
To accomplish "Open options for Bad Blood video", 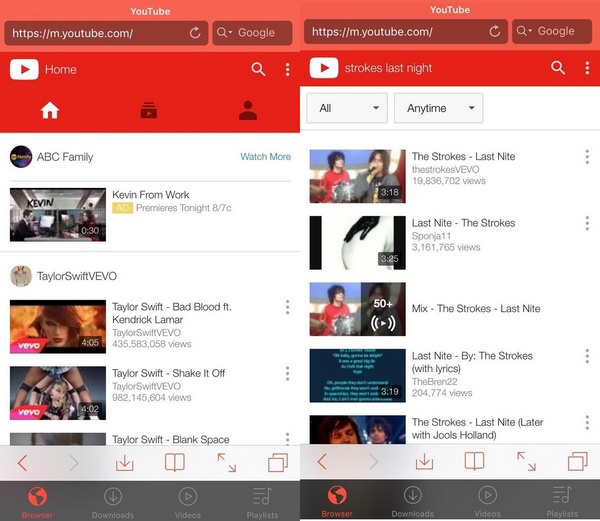I will click(x=287, y=307).
